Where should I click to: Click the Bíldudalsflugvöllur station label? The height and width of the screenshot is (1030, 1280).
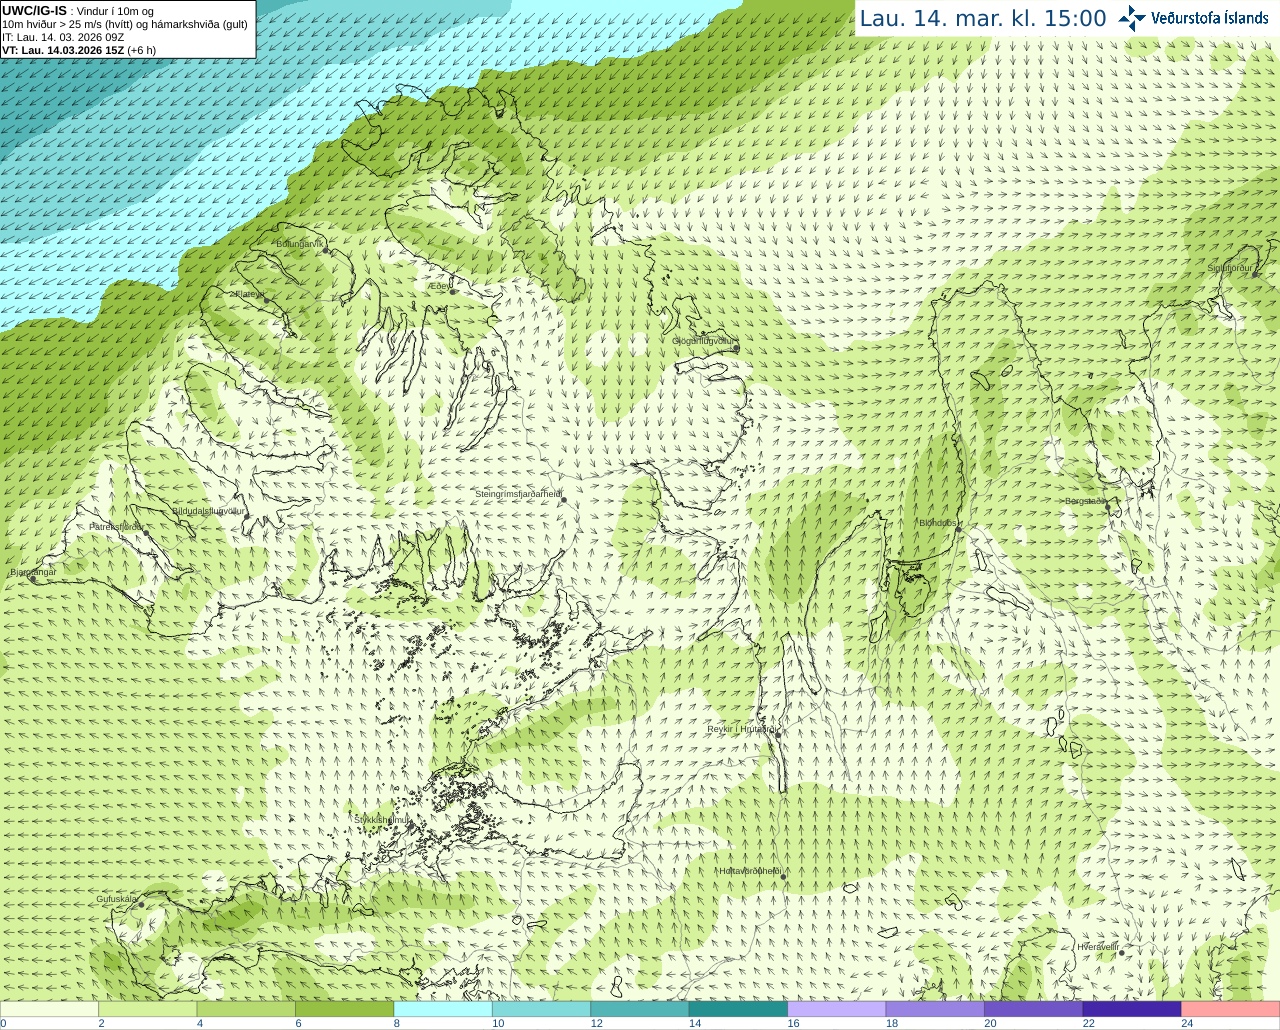pos(208,511)
